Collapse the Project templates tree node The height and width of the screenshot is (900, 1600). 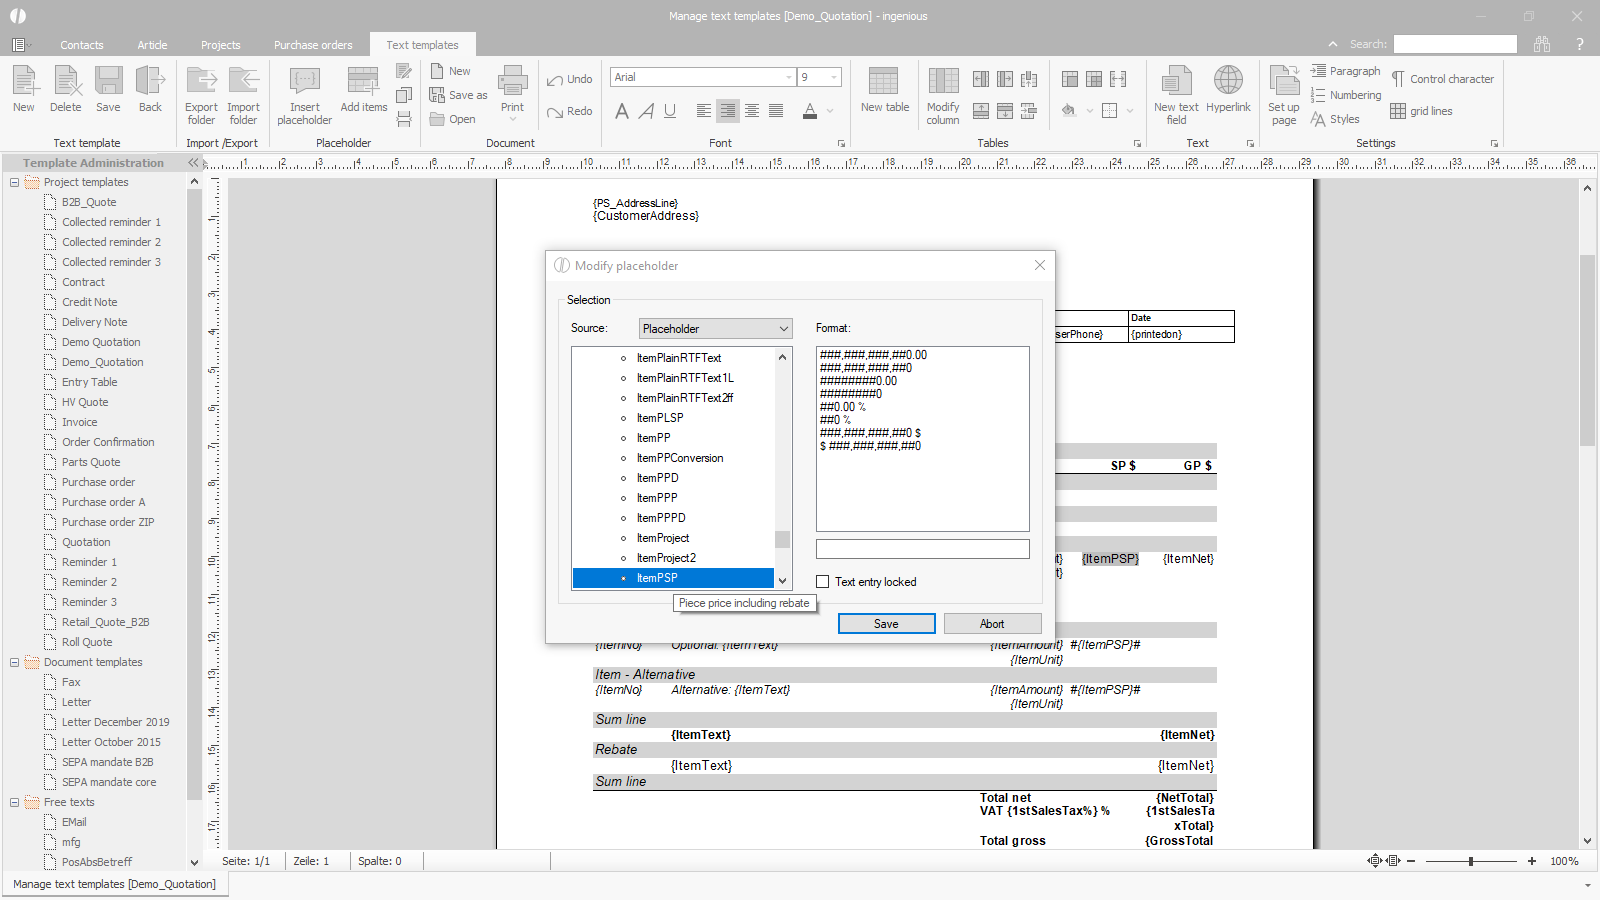point(14,182)
